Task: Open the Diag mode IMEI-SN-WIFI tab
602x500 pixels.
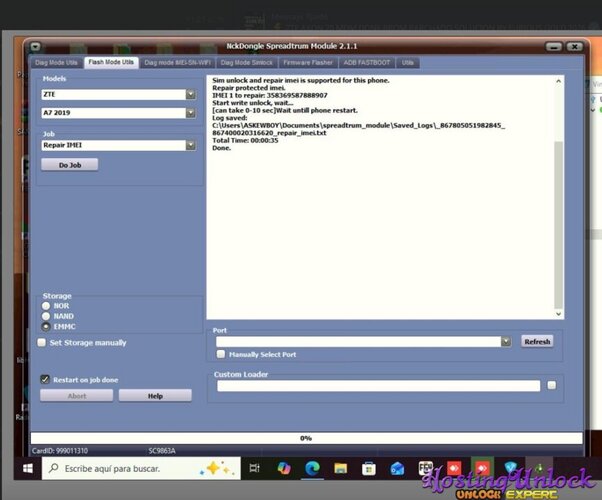Action: (177, 63)
